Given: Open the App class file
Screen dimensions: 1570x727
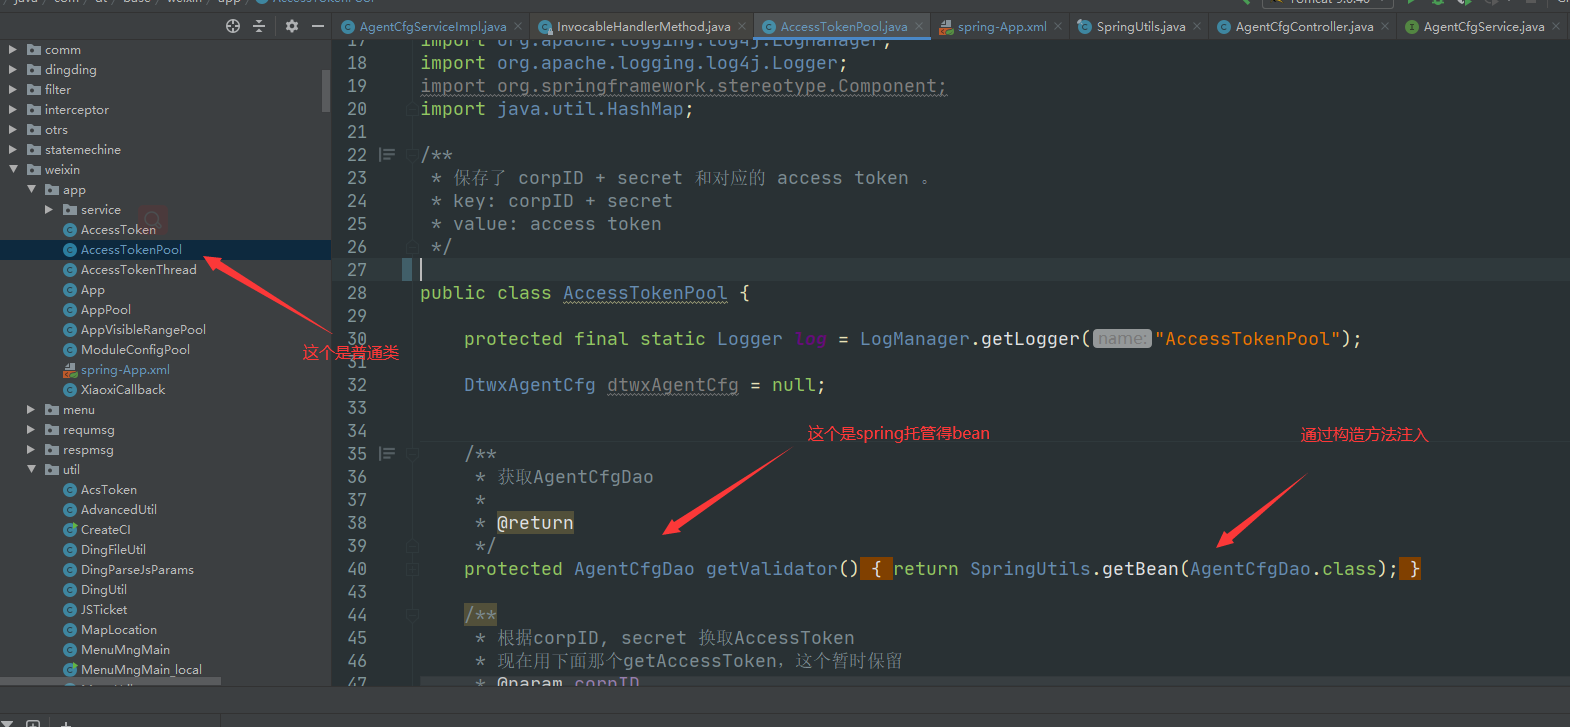Looking at the screenshot, I should 92,289.
